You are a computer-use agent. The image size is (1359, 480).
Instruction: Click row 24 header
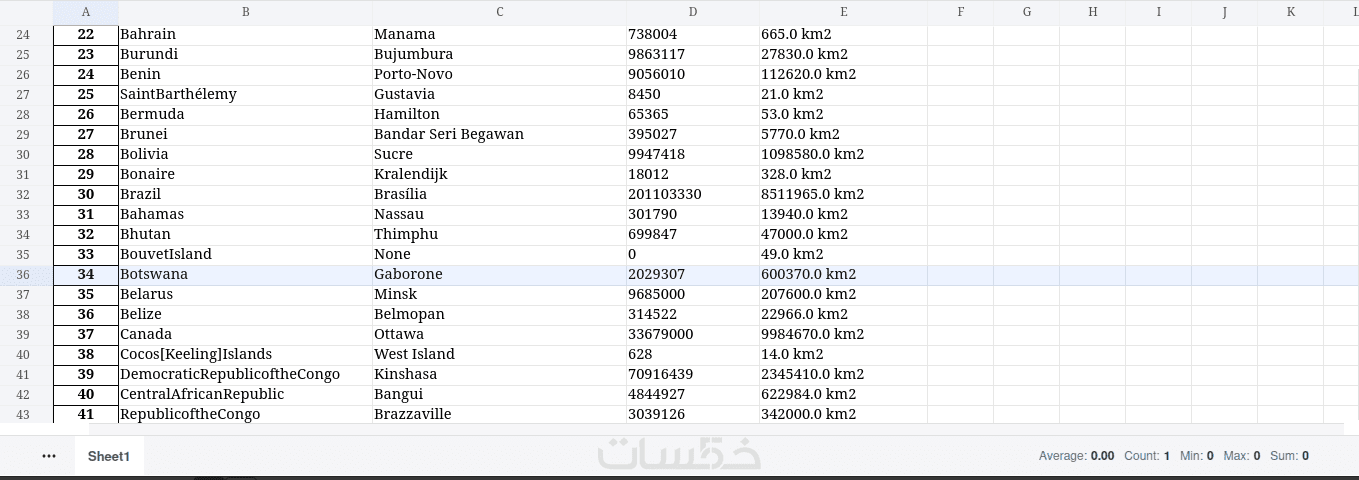(24, 34)
